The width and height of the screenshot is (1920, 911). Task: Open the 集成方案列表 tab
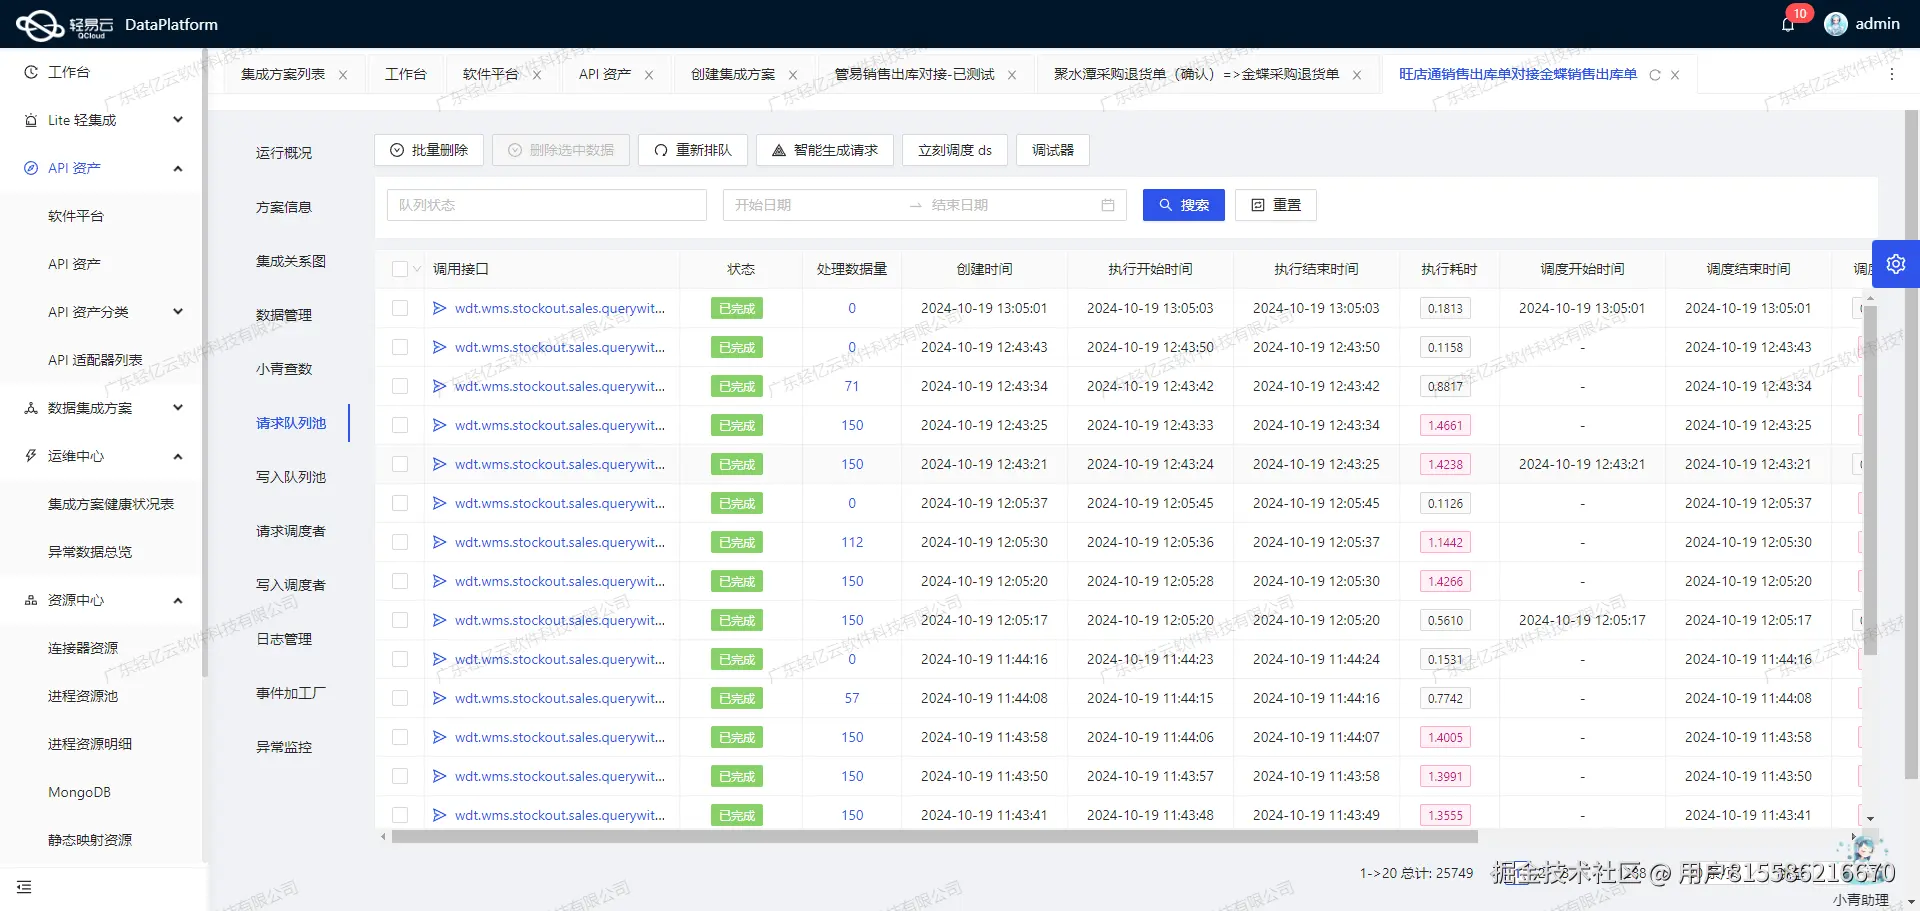point(283,73)
